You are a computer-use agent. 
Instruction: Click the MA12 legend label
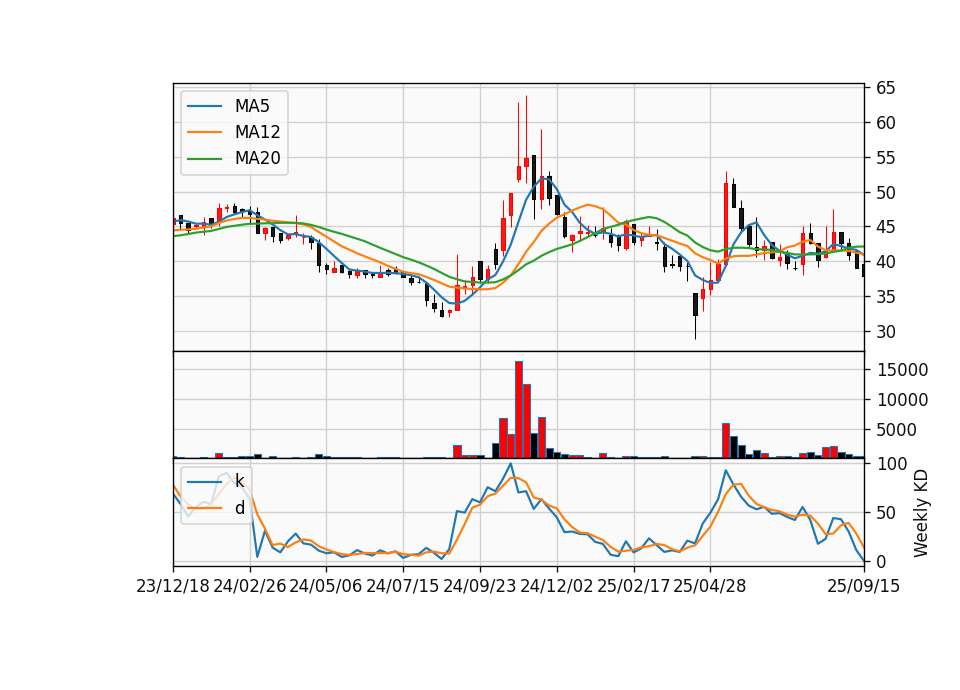pos(257,132)
